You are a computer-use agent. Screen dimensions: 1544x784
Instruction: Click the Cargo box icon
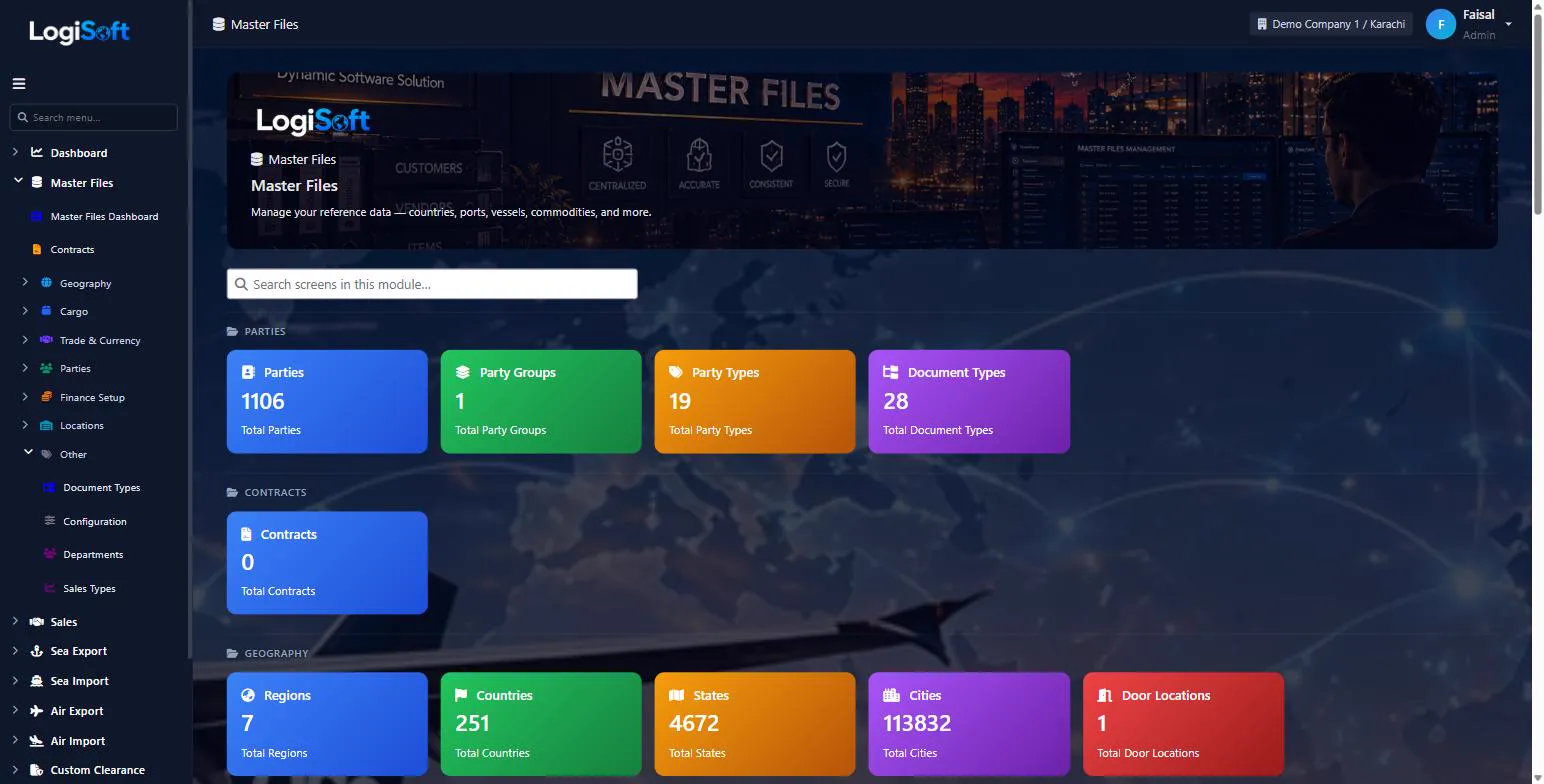coord(46,311)
